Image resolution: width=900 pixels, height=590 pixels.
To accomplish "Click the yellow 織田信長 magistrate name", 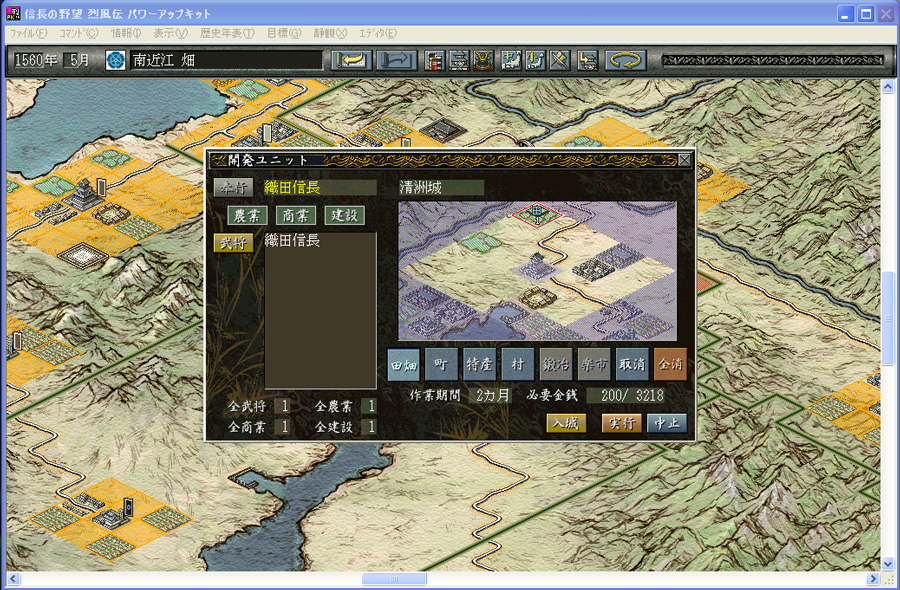I will tap(320, 188).
